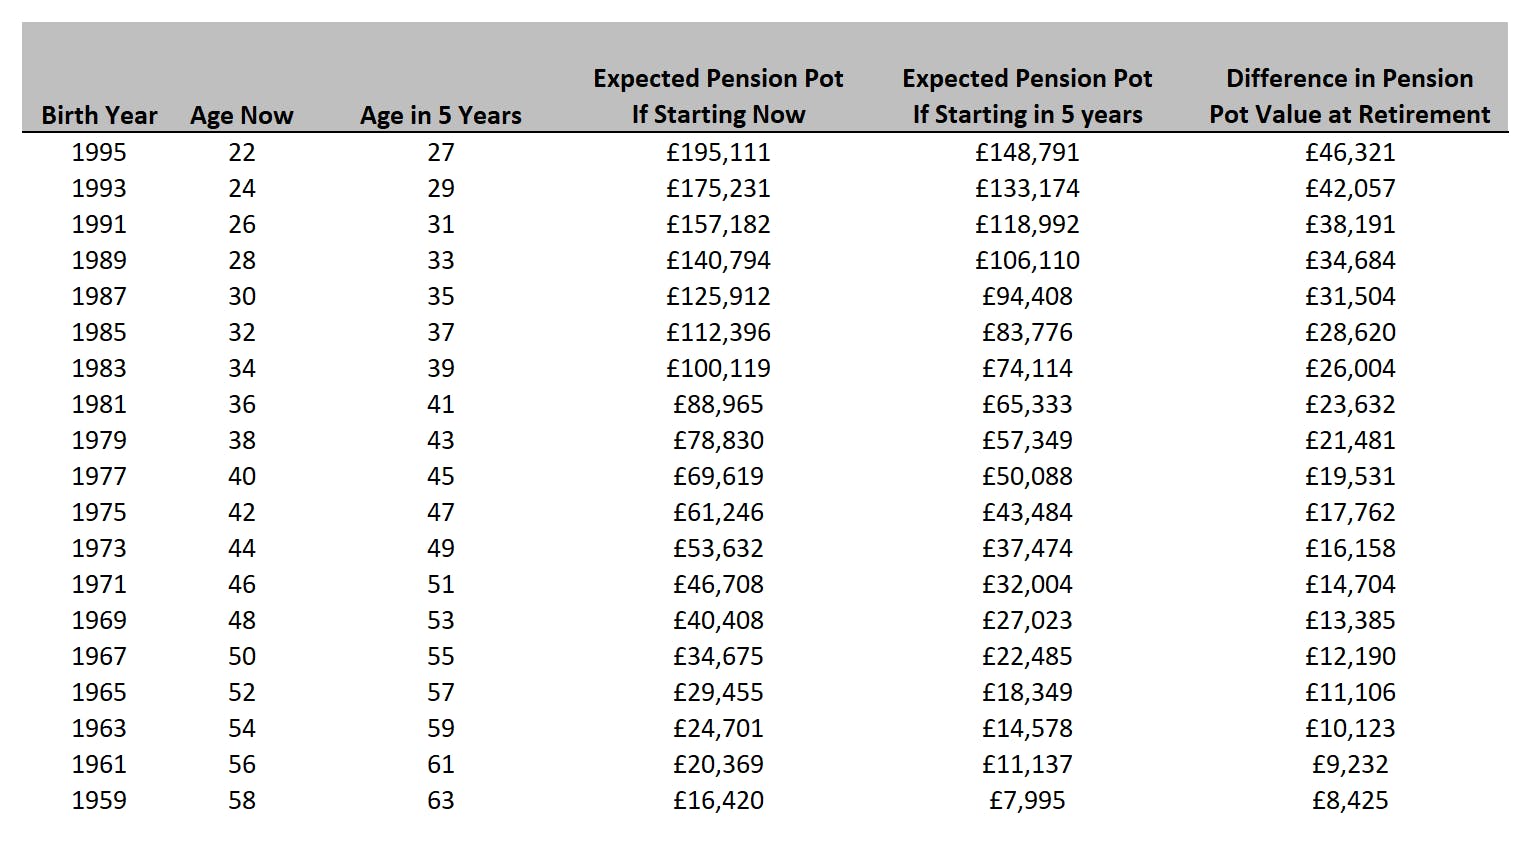Click the £61,246 cell
The image size is (1535, 843).
[x=718, y=512]
